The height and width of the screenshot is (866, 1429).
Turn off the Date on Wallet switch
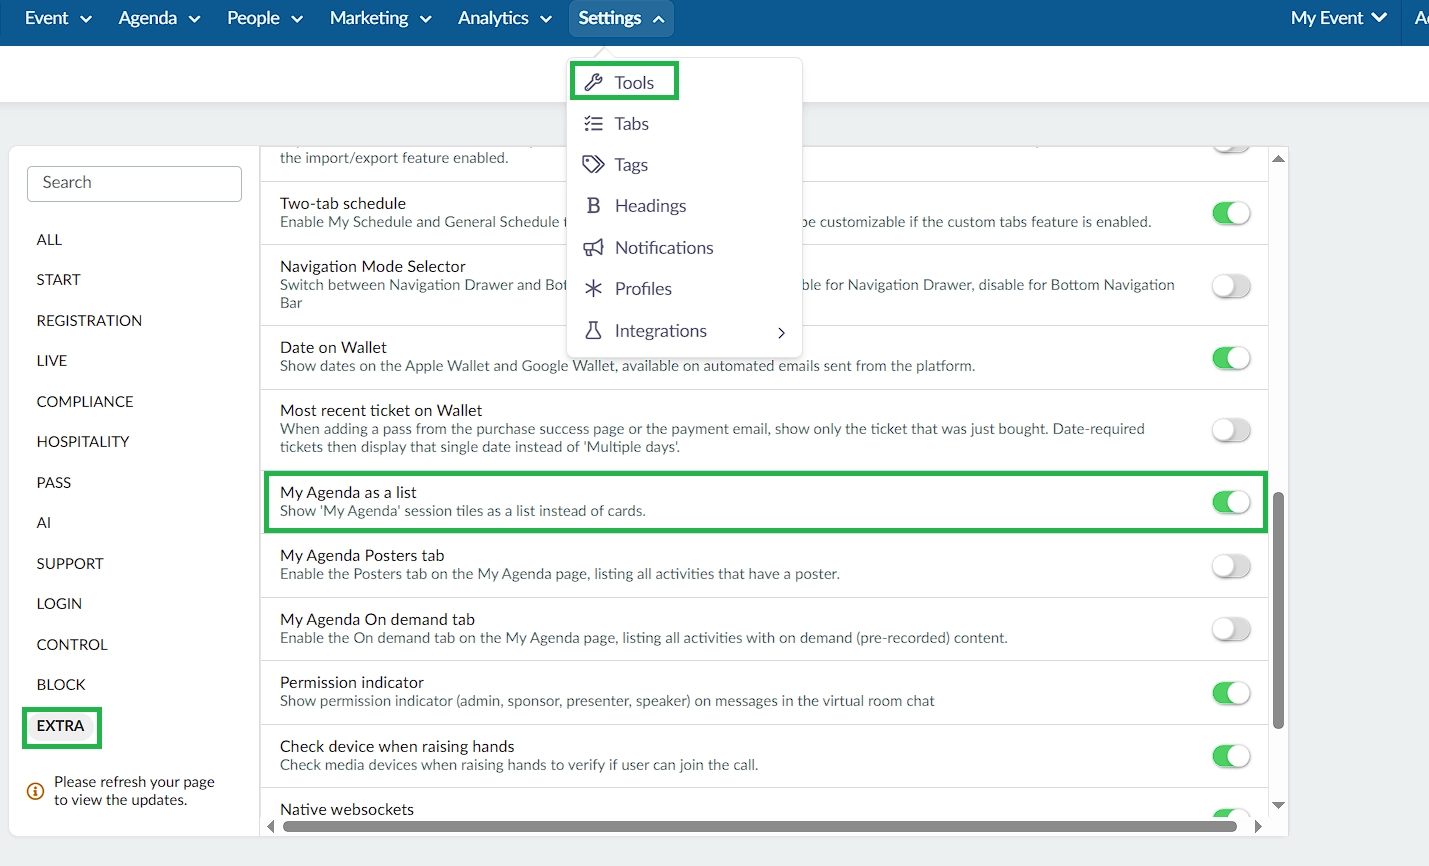[x=1231, y=358]
